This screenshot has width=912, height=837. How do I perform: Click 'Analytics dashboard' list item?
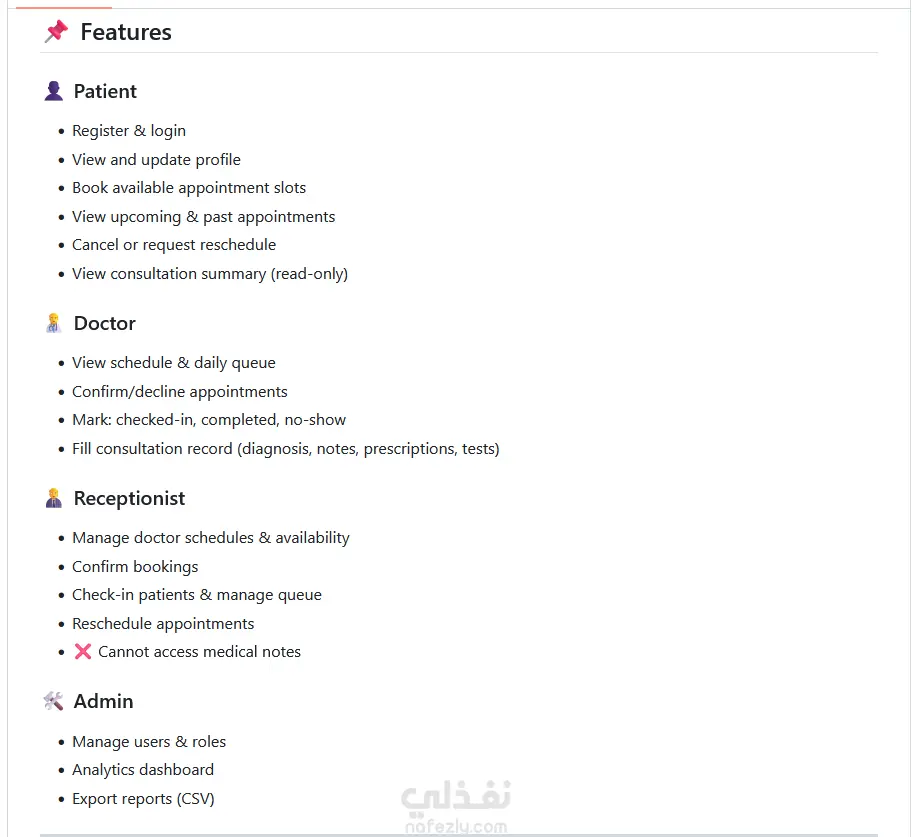pos(143,770)
